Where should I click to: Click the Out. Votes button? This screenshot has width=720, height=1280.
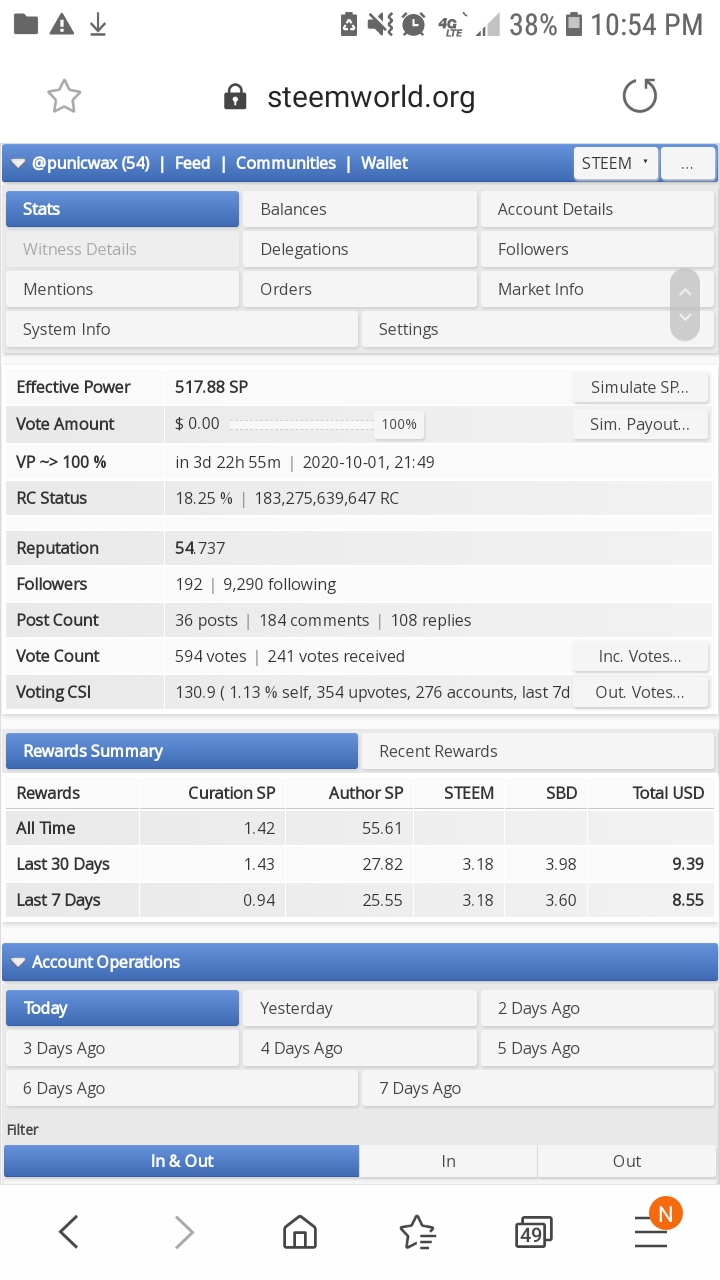click(x=640, y=692)
